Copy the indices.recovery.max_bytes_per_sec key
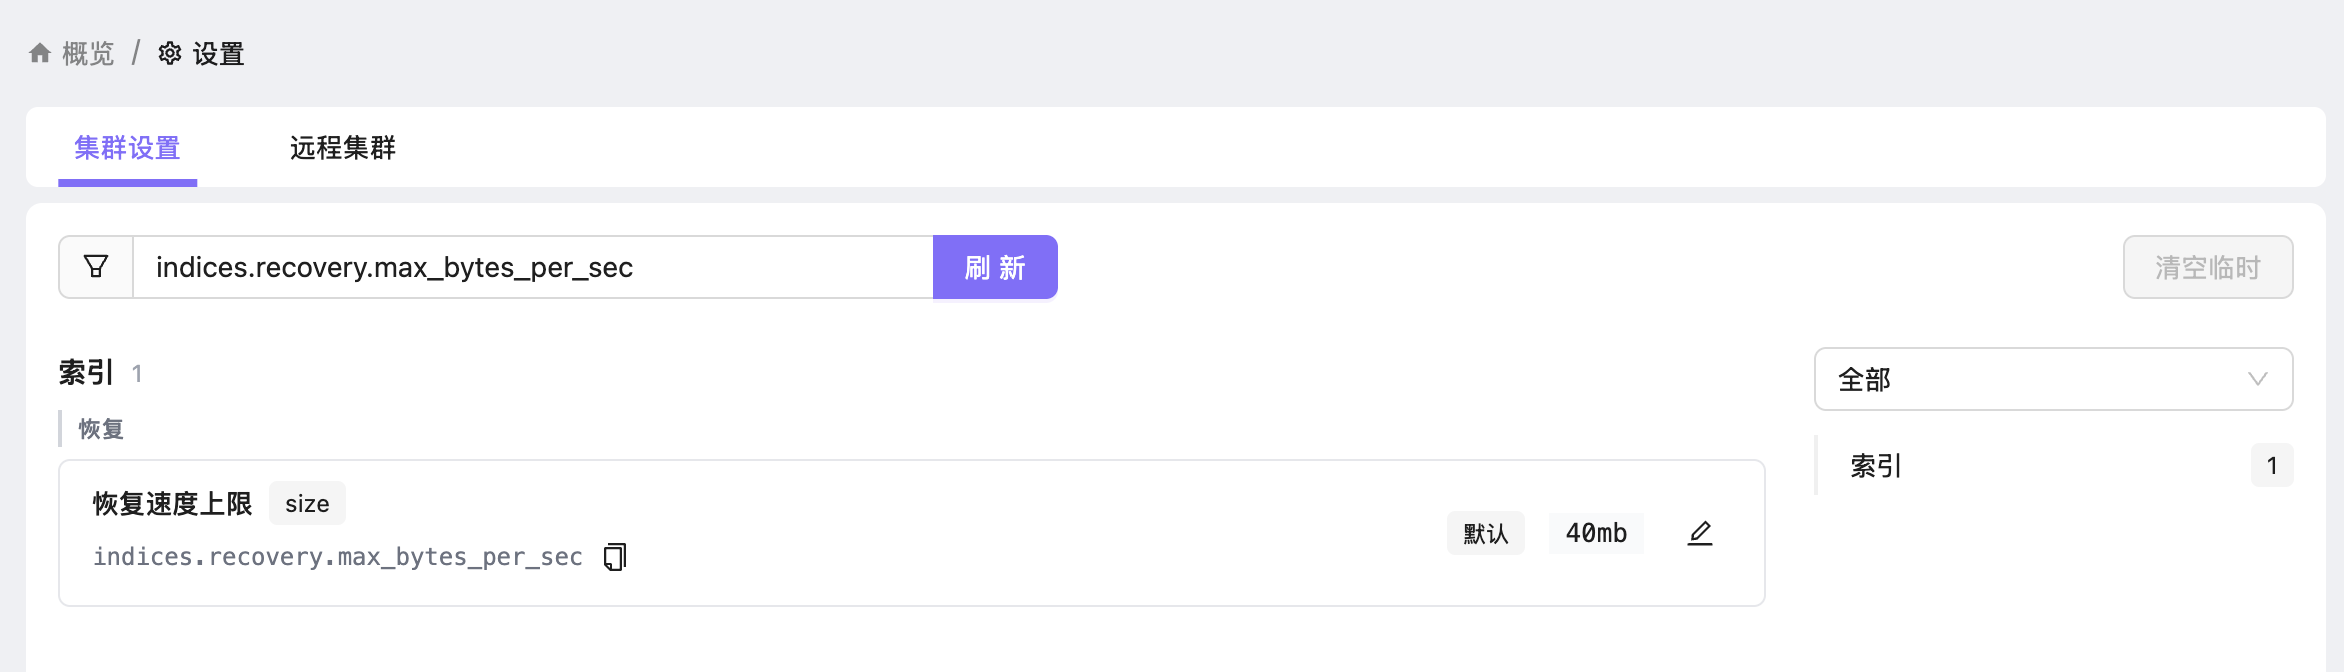2344x672 pixels. point(615,557)
